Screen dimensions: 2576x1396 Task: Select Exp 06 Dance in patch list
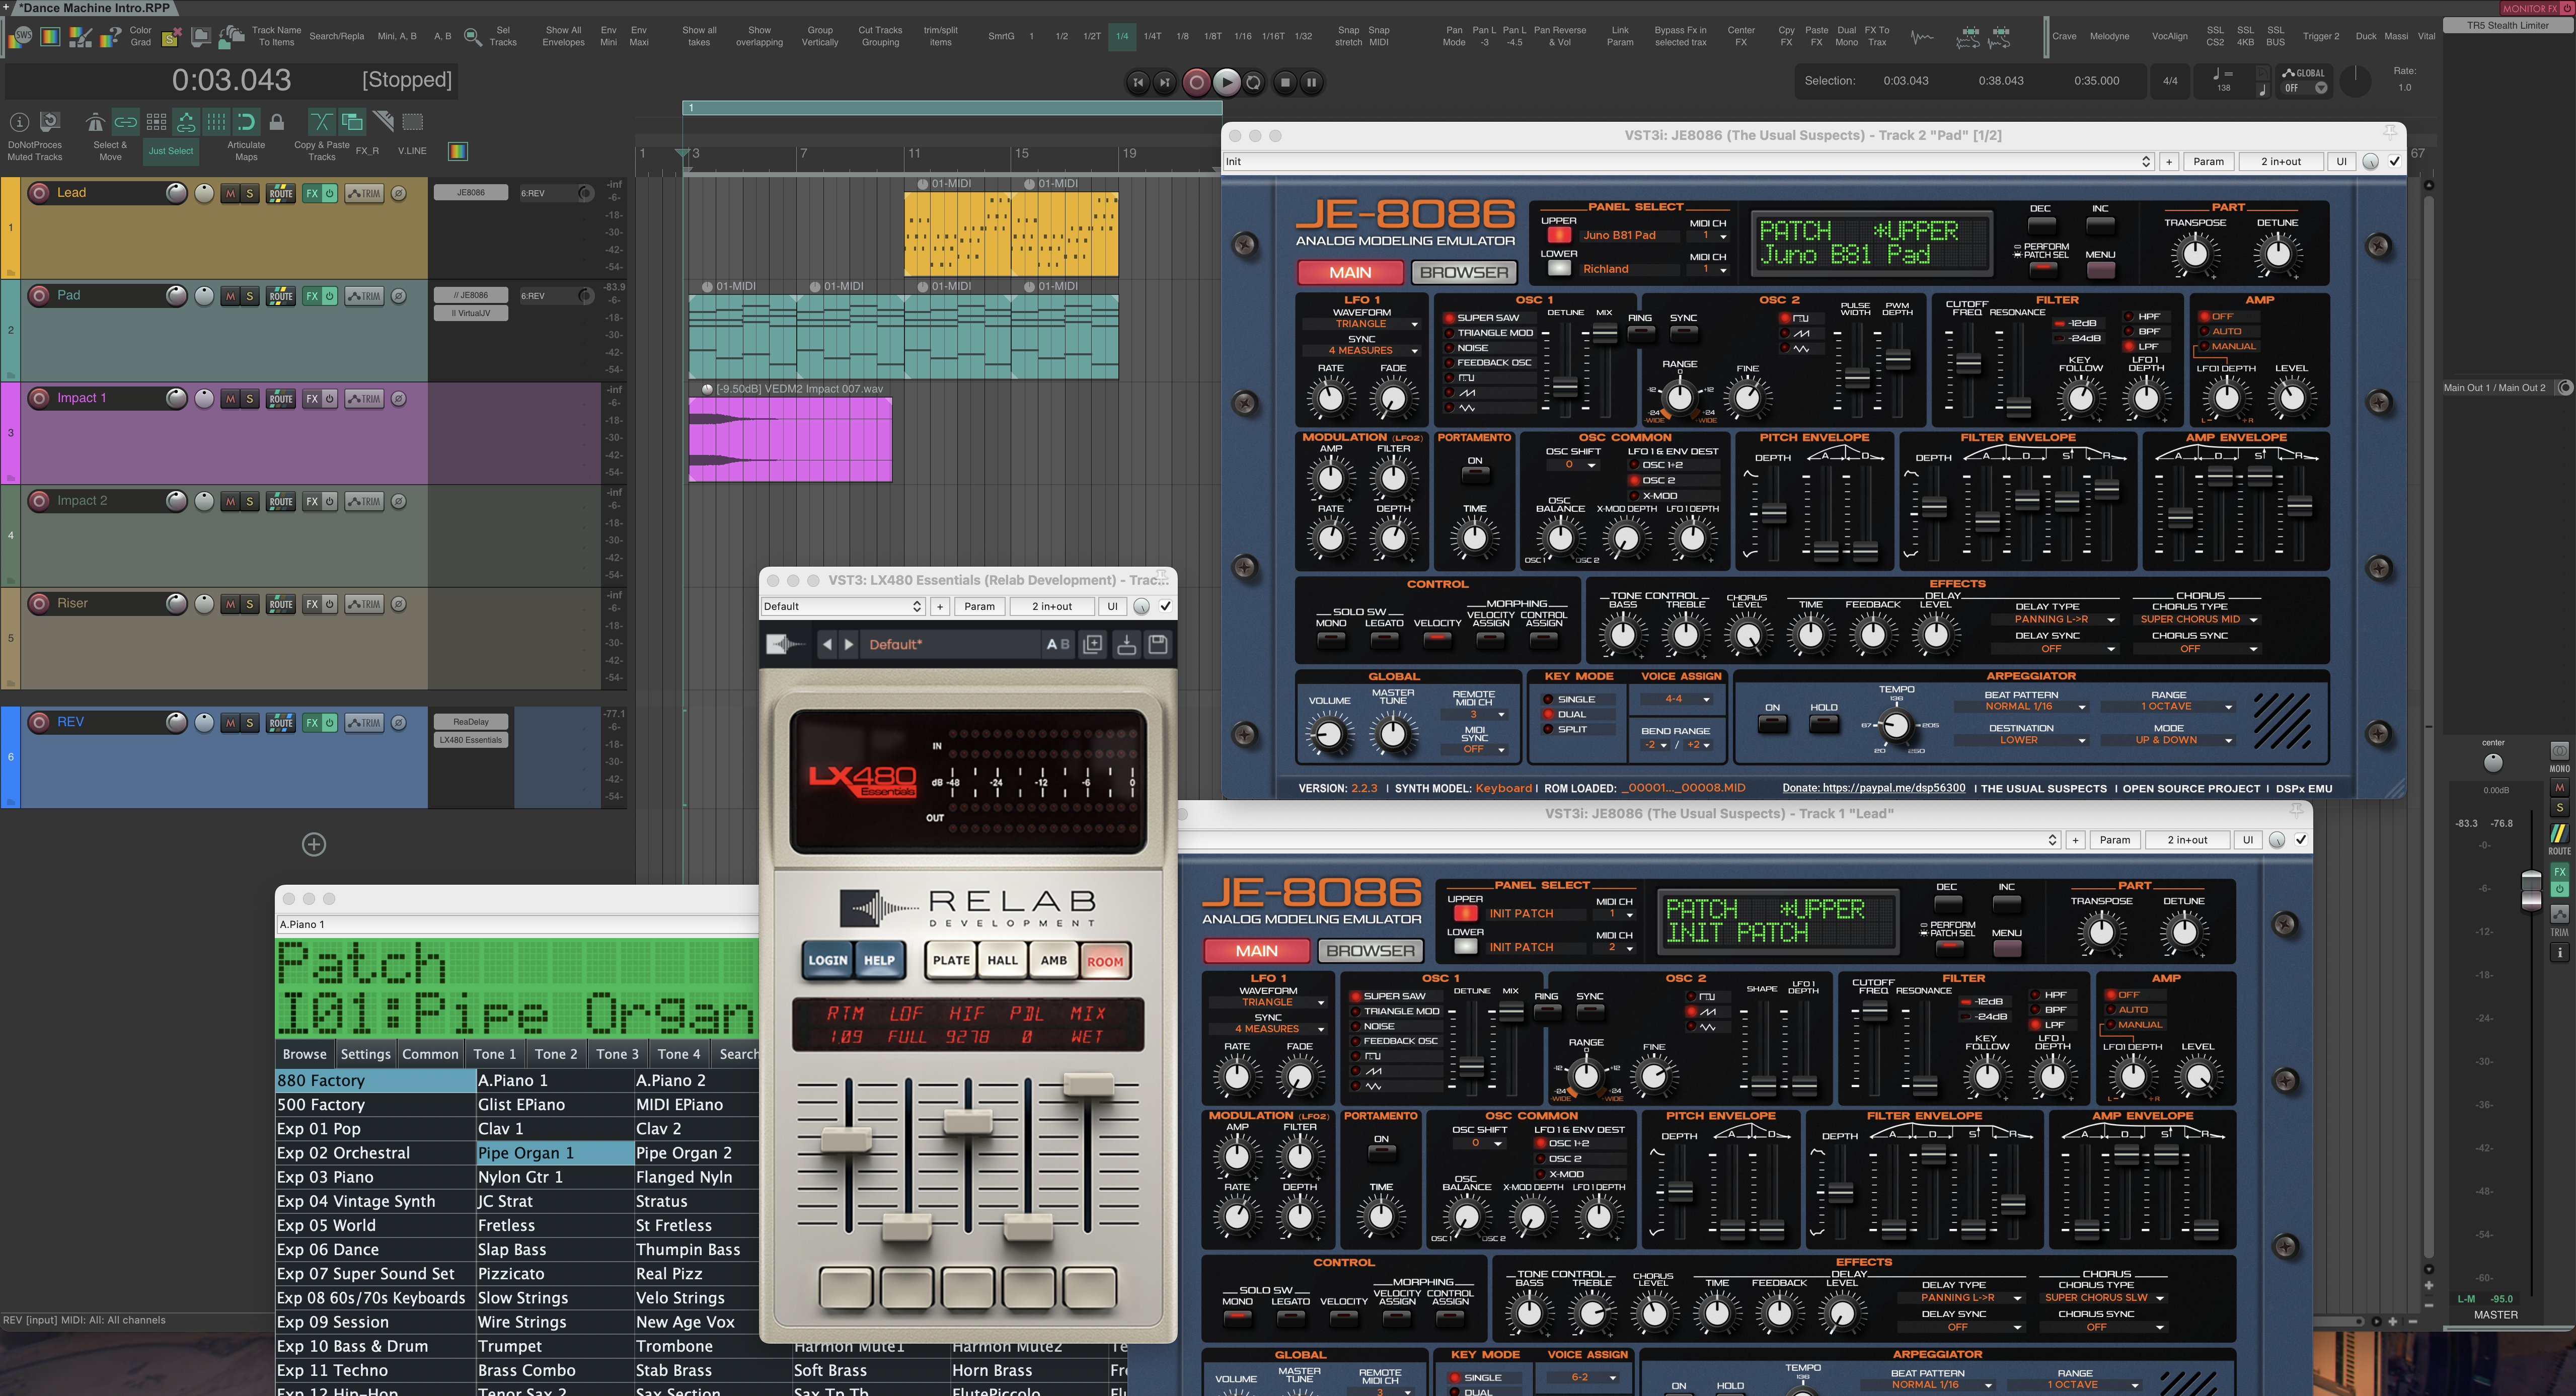pyautogui.click(x=328, y=1250)
